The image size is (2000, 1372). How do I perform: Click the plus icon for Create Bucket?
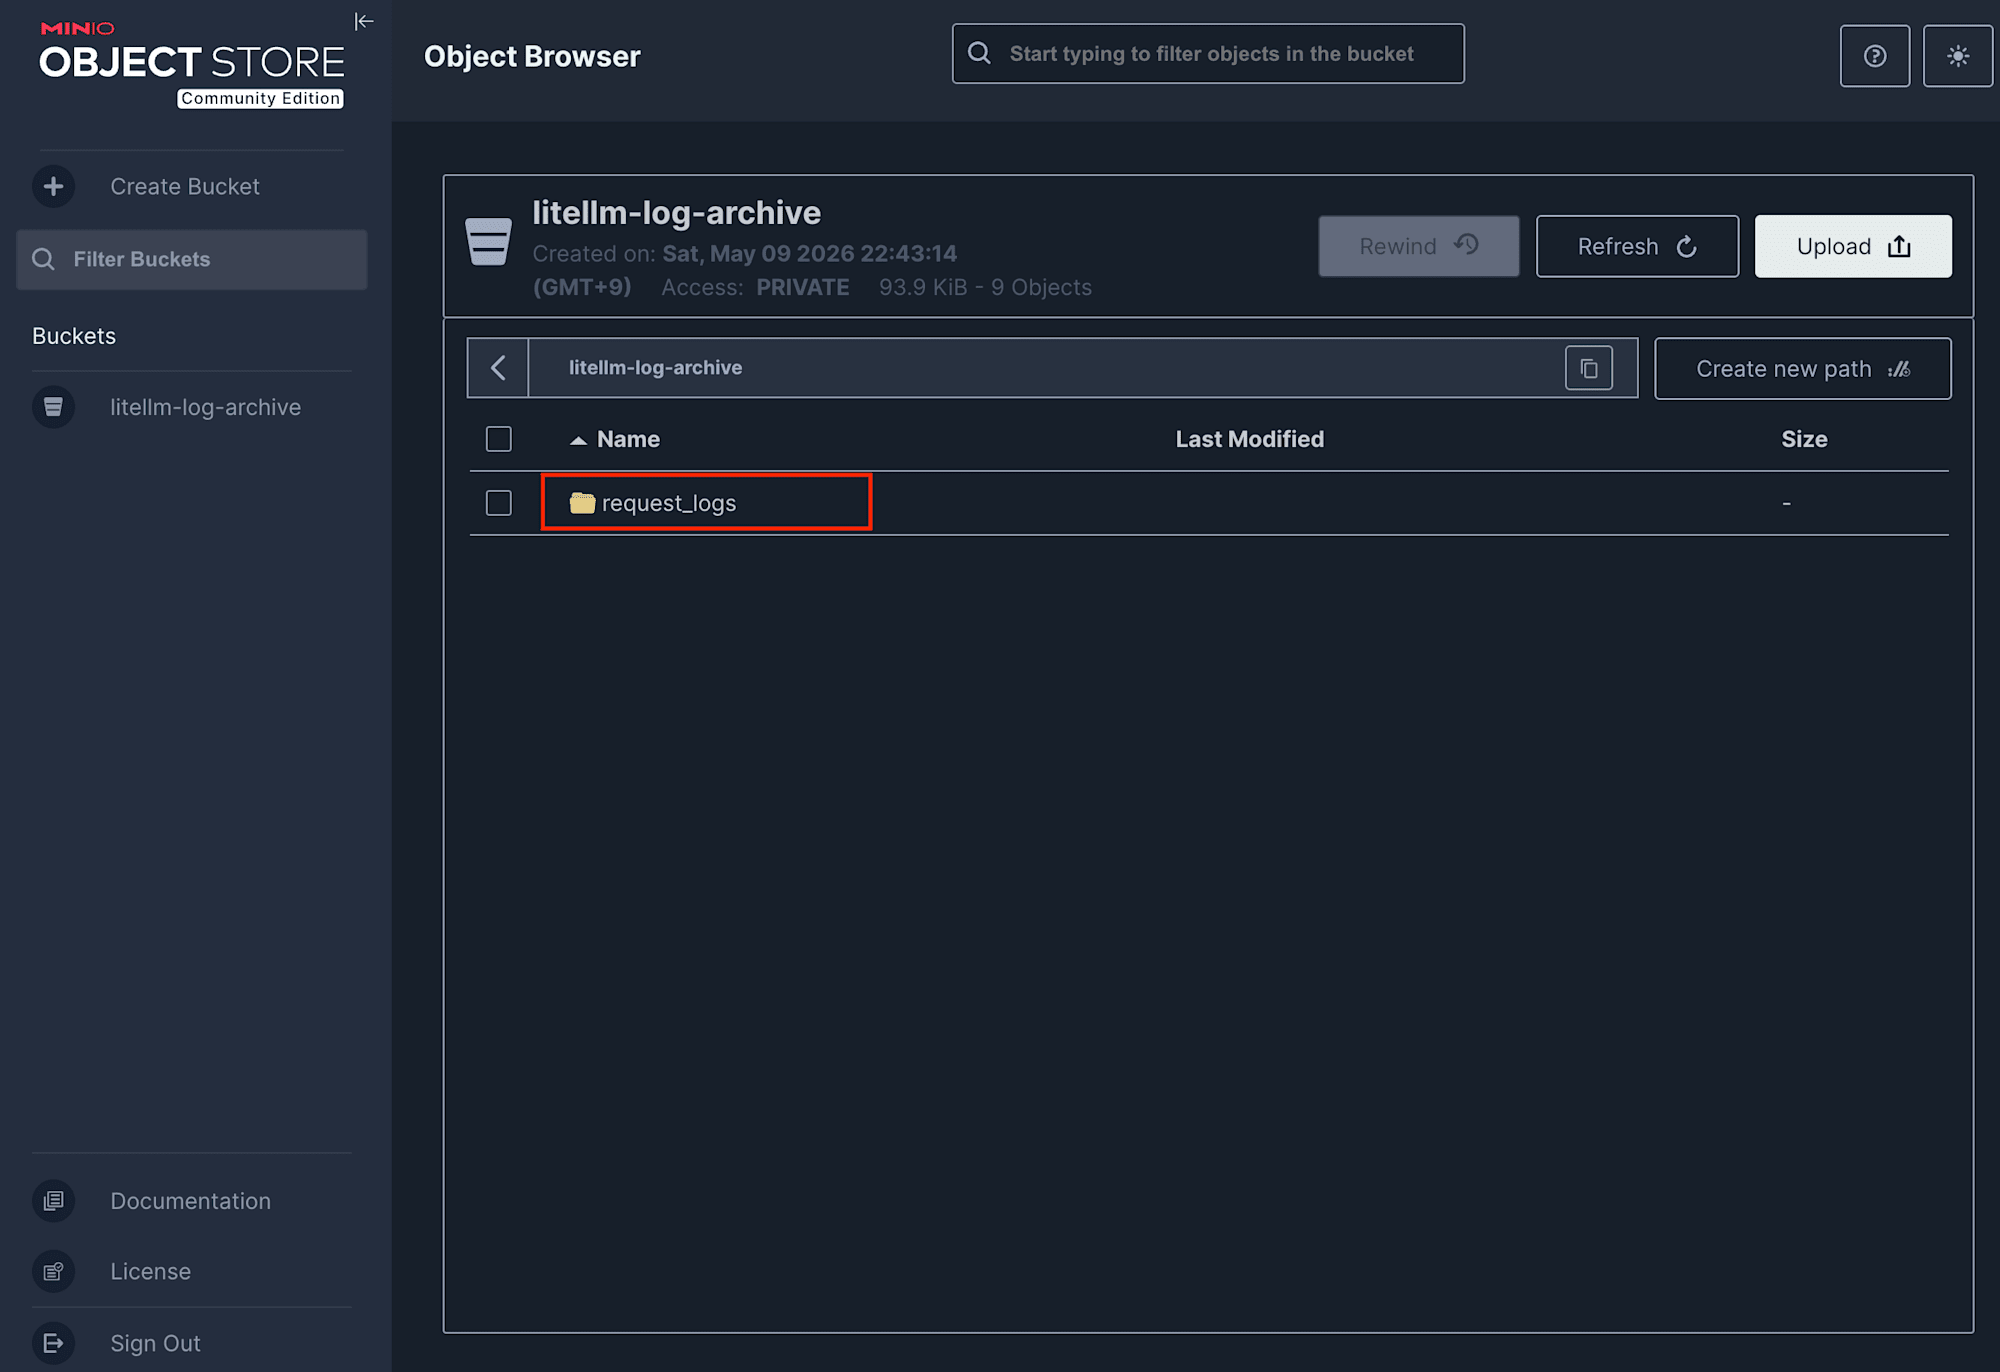tap(54, 187)
